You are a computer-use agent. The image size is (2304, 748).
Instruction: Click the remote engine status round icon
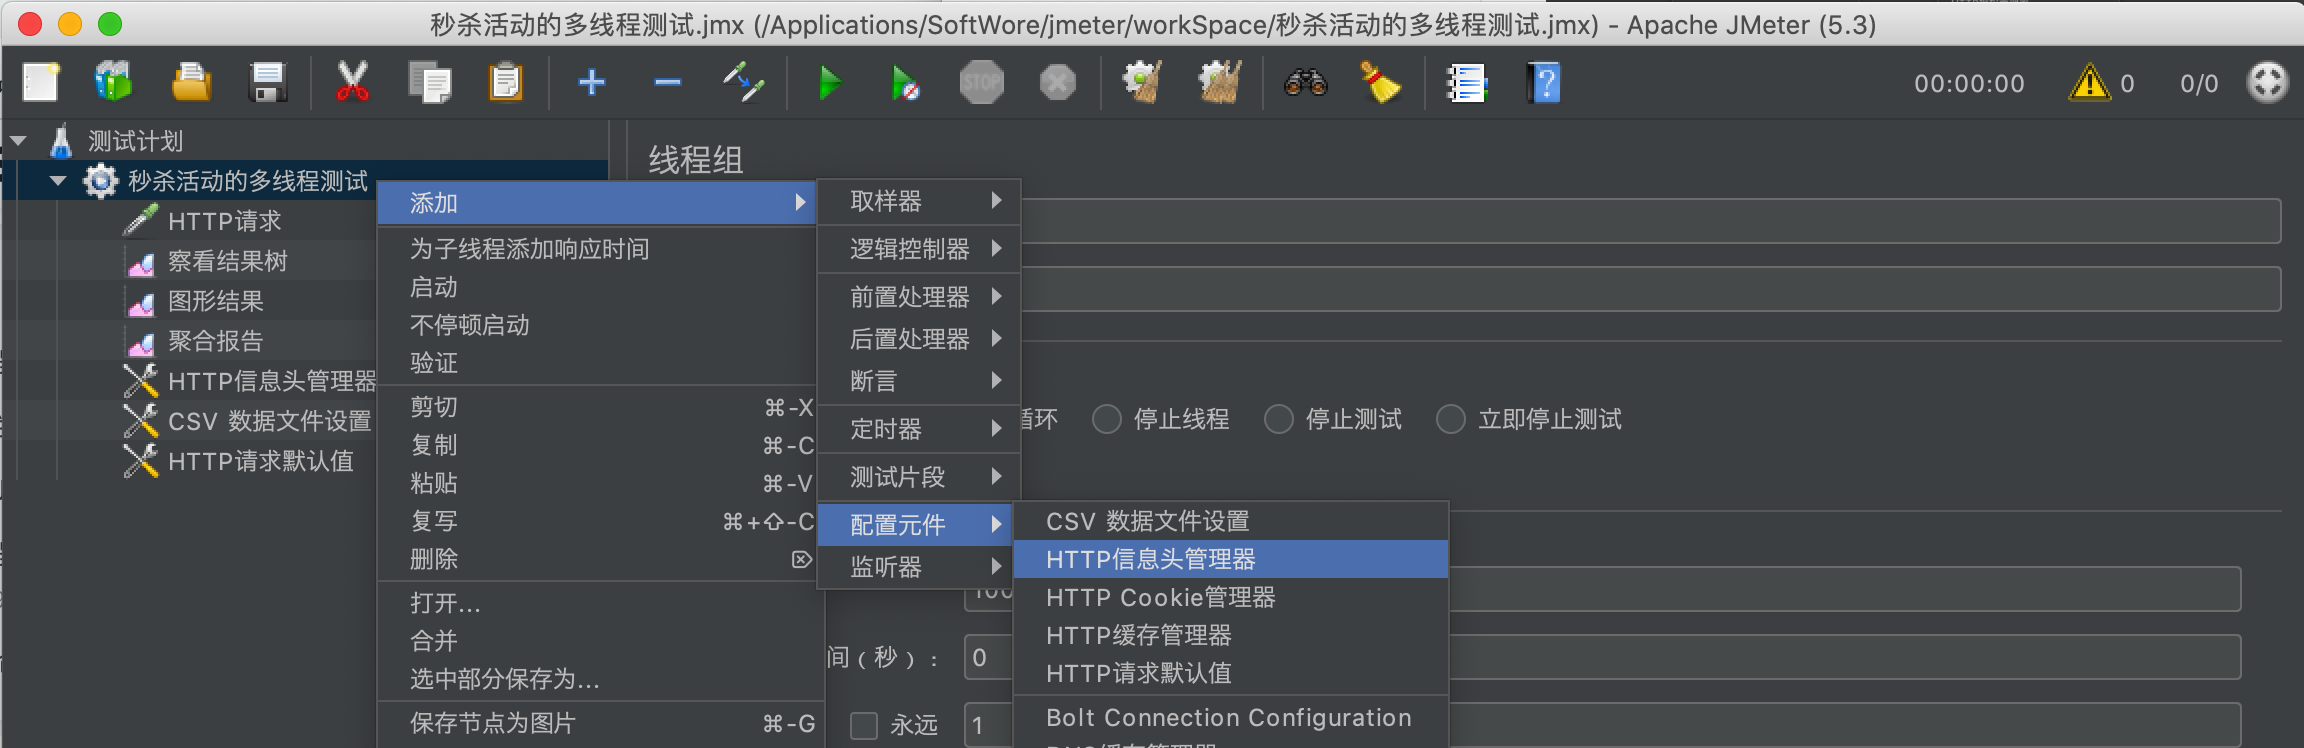(2267, 83)
